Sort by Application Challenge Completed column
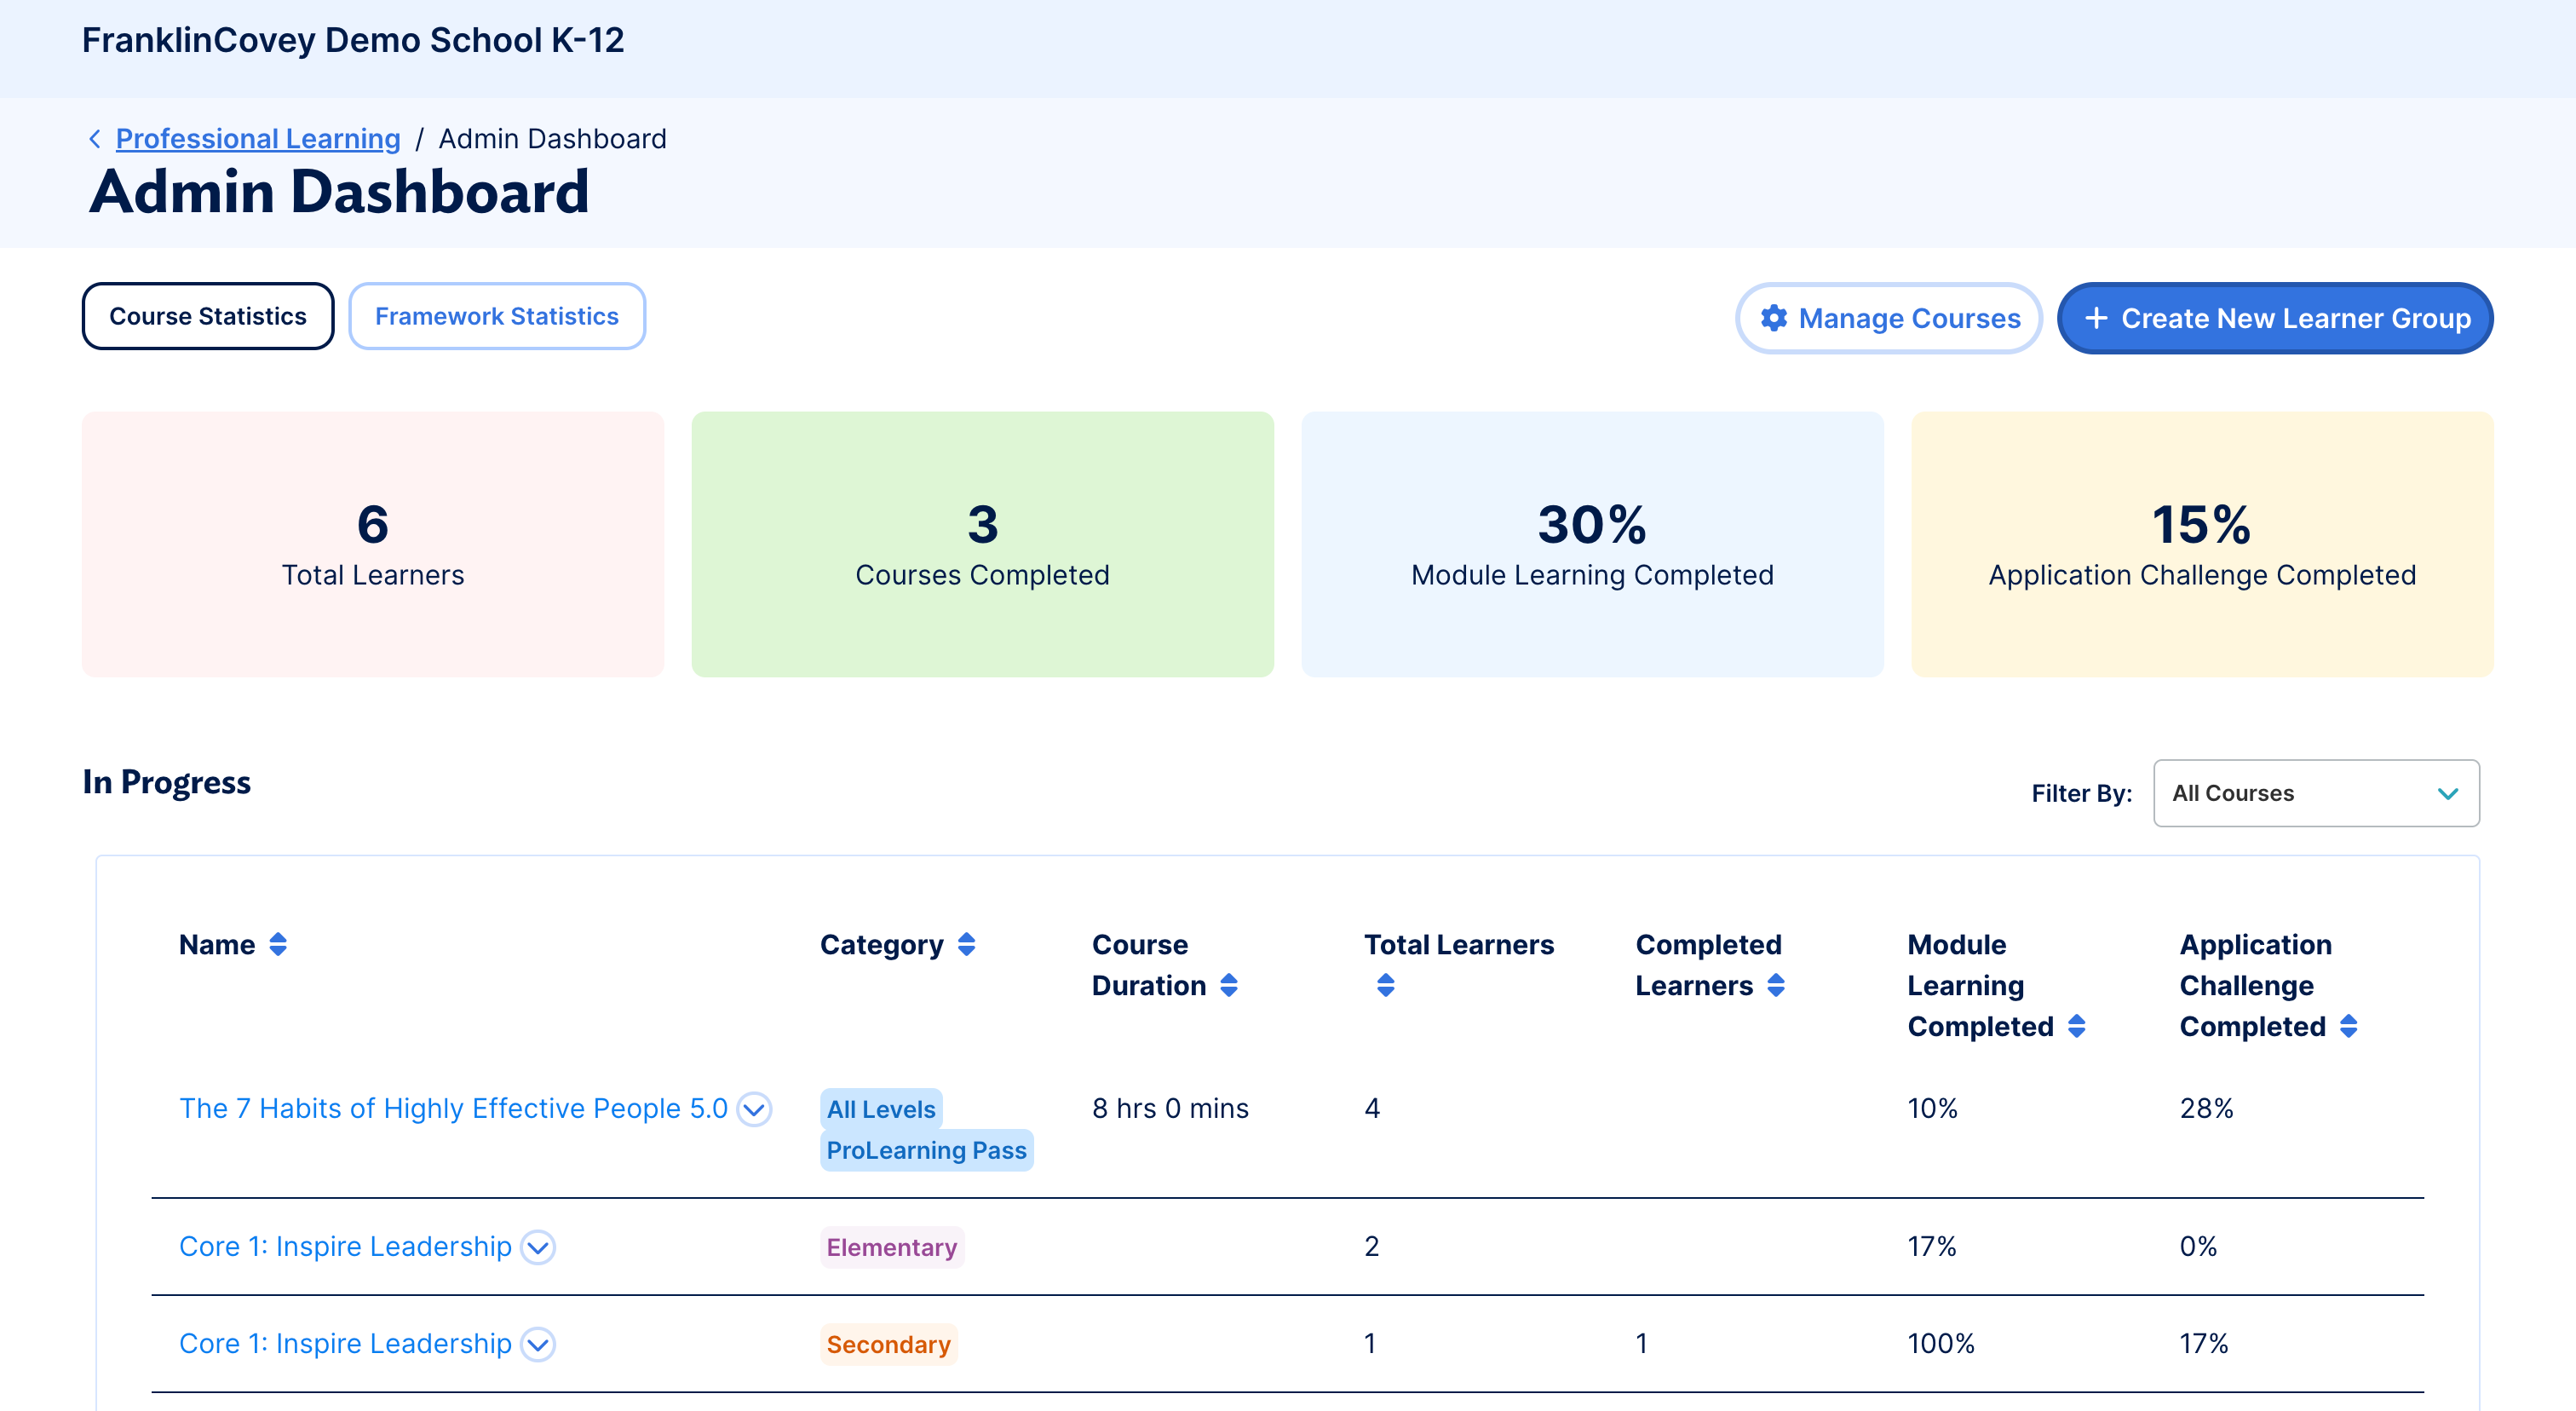 [2349, 1027]
